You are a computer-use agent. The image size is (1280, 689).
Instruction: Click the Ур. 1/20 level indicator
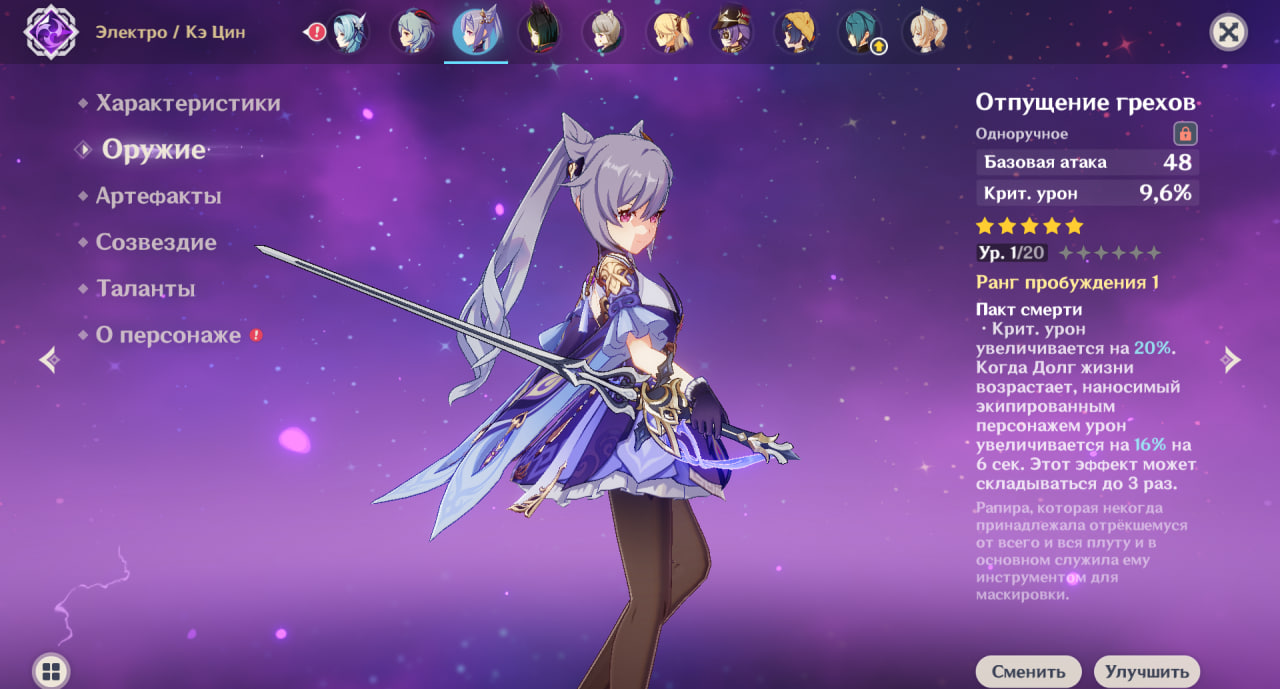tap(1012, 253)
